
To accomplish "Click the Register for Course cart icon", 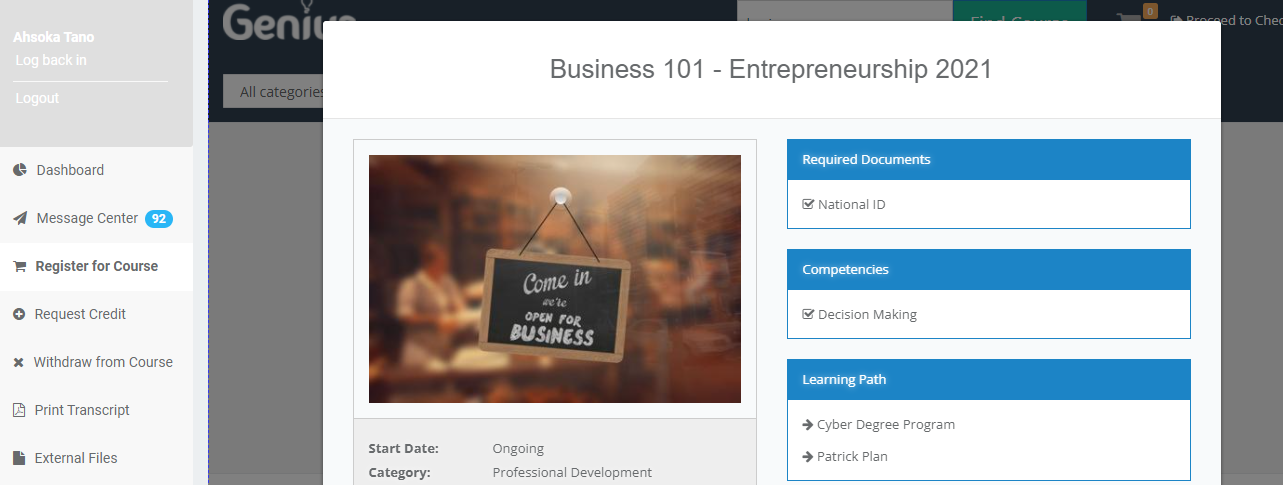I will pyautogui.click(x=19, y=266).
